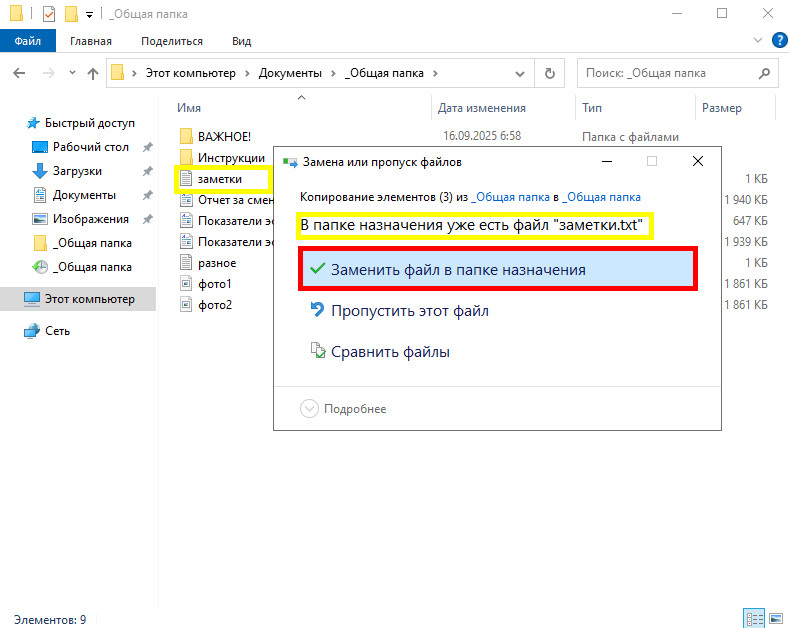Choose Пропустить этот файл option
This screenshot has width=789, height=628.
[409, 311]
